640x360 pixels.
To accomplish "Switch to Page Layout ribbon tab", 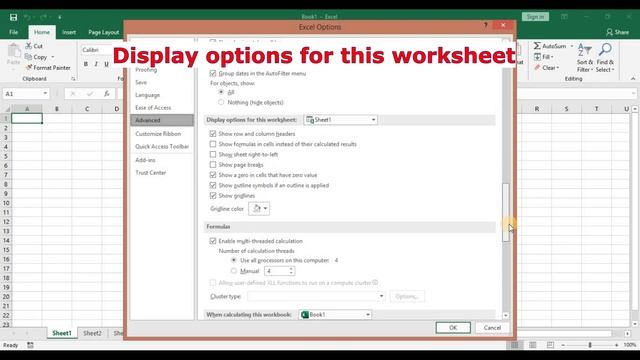I will click(104, 32).
